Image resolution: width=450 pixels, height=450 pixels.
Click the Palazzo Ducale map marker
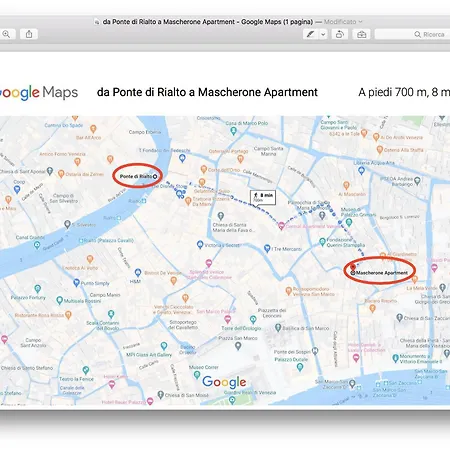pos(300,367)
